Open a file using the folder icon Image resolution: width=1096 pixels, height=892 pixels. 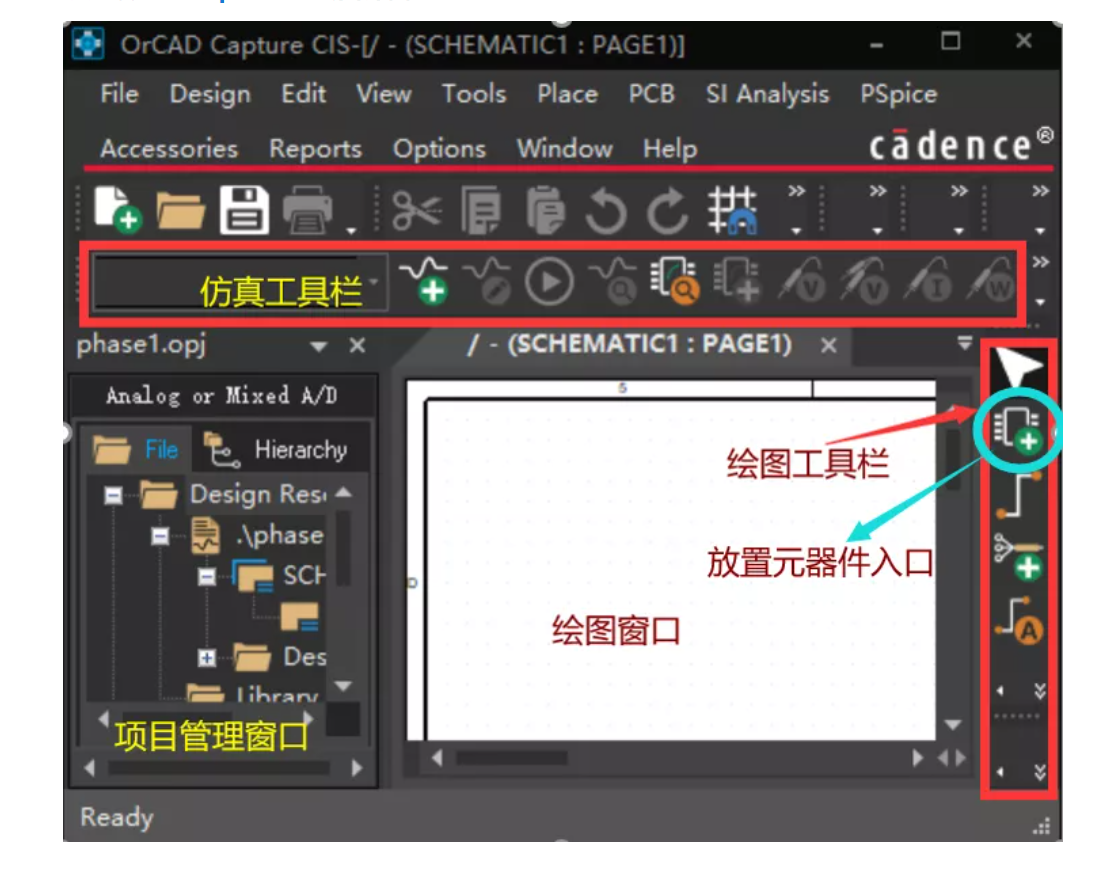click(180, 210)
